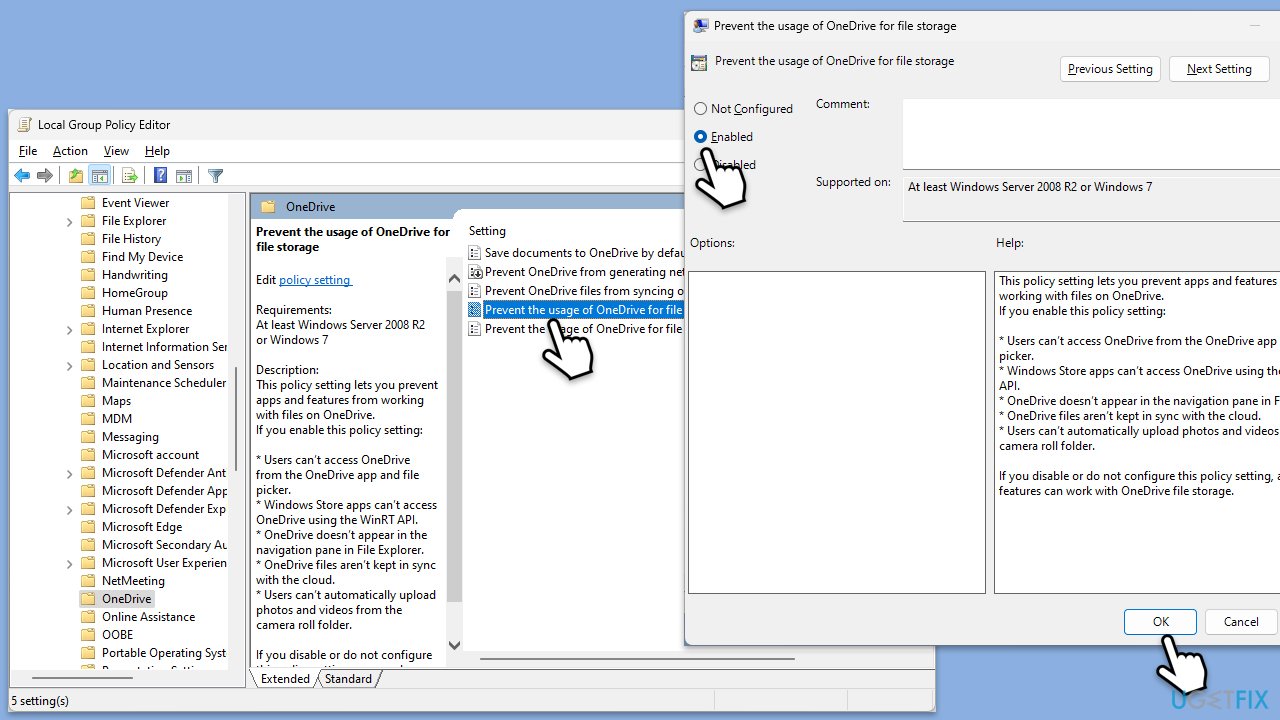Viewport: 1280px width, 720px height.
Task: Switch to the Extended tab
Action: coord(285,679)
